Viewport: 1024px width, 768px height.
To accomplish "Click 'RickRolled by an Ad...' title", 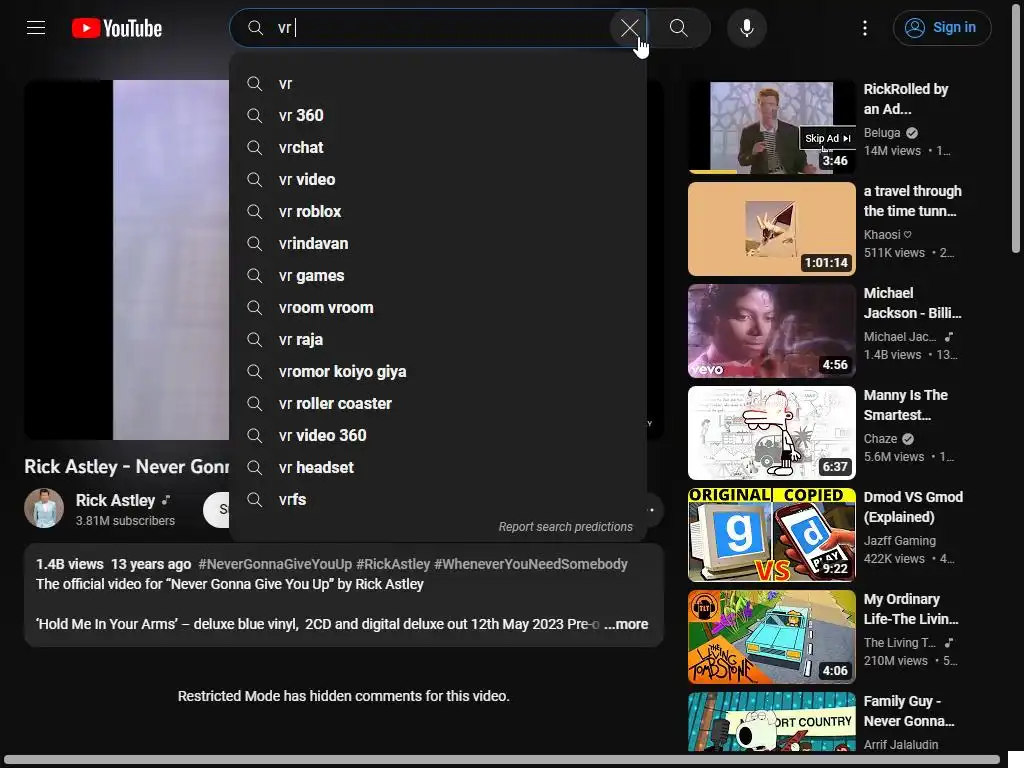I will (x=906, y=99).
